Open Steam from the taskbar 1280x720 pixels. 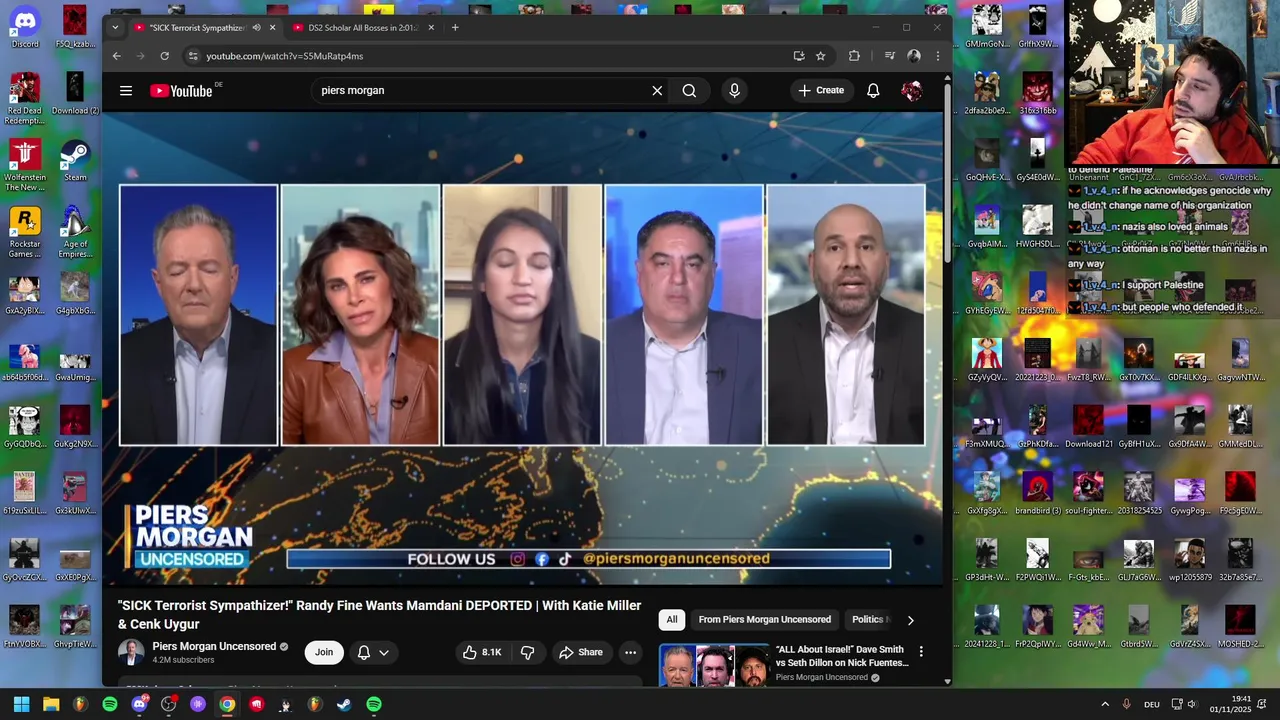pos(344,704)
